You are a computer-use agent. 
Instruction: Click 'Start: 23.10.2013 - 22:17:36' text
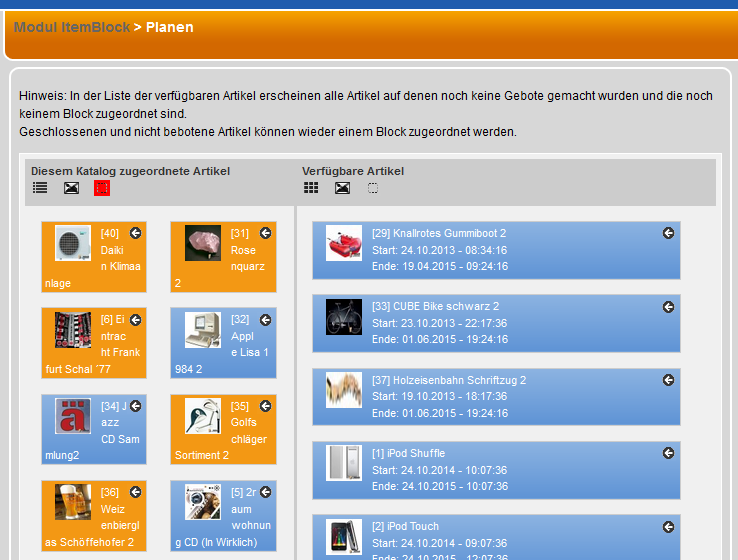(440, 323)
